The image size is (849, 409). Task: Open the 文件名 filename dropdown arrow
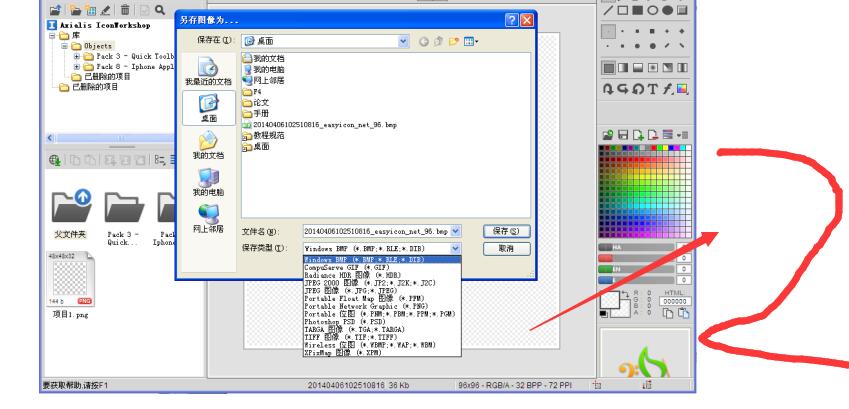tap(456, 231)
